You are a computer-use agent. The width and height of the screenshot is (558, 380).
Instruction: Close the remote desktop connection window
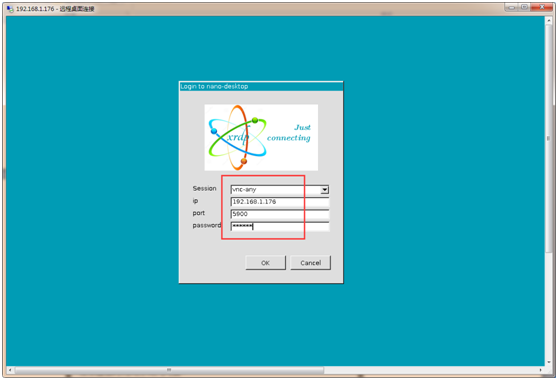[542, 7]
